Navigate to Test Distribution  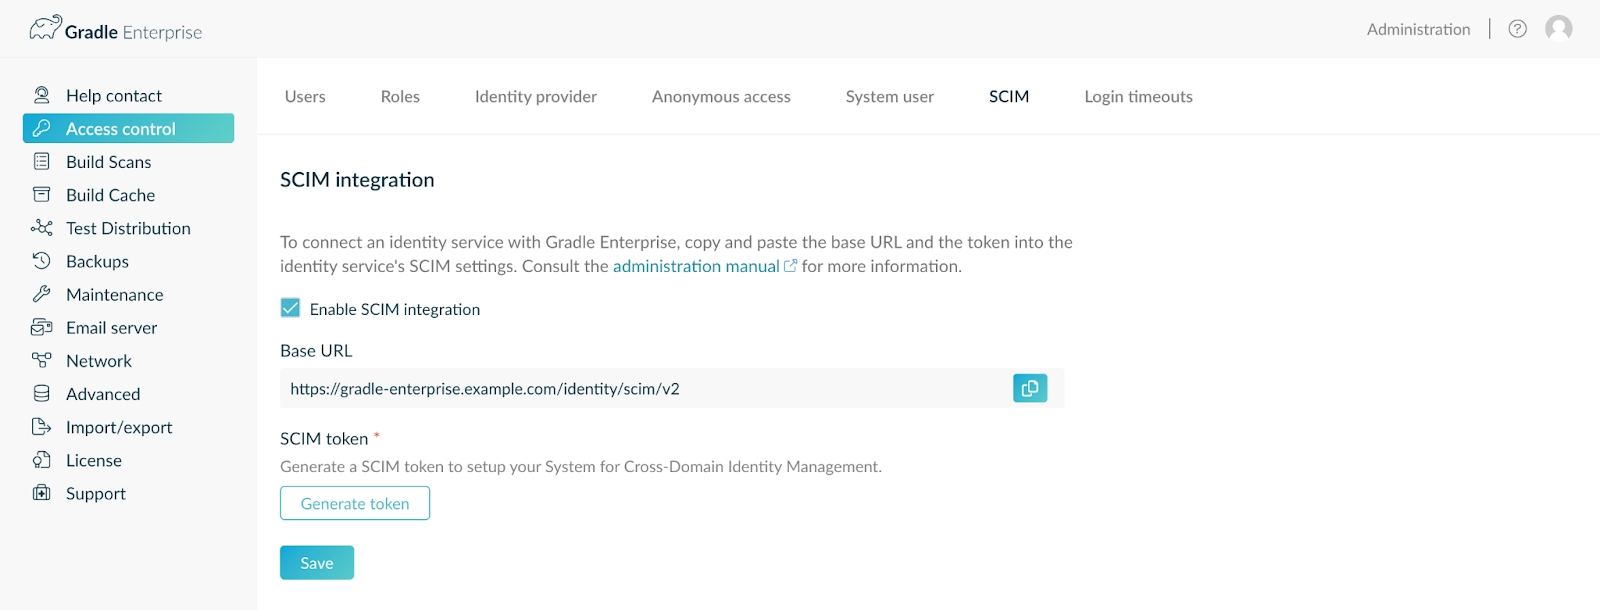[x=128, y=227]
